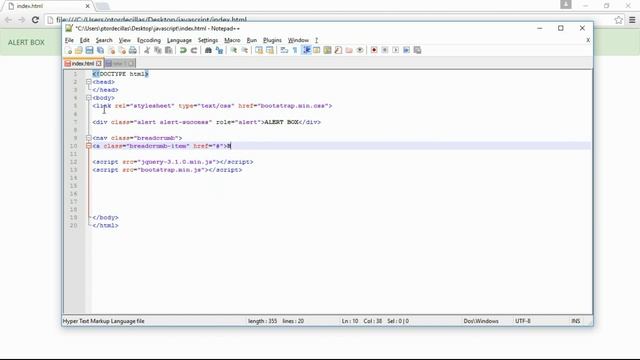Screen dimensions: 640x360
Task: Collapse the nav breadcrumb fold marker
Action: [89, 138]
